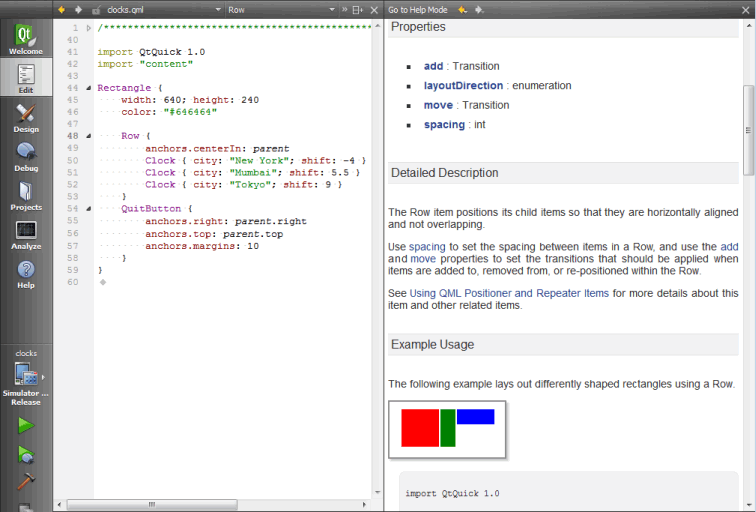Open the layoutDirection property link
Screen dimensions: 756x512
pos(464,86)
